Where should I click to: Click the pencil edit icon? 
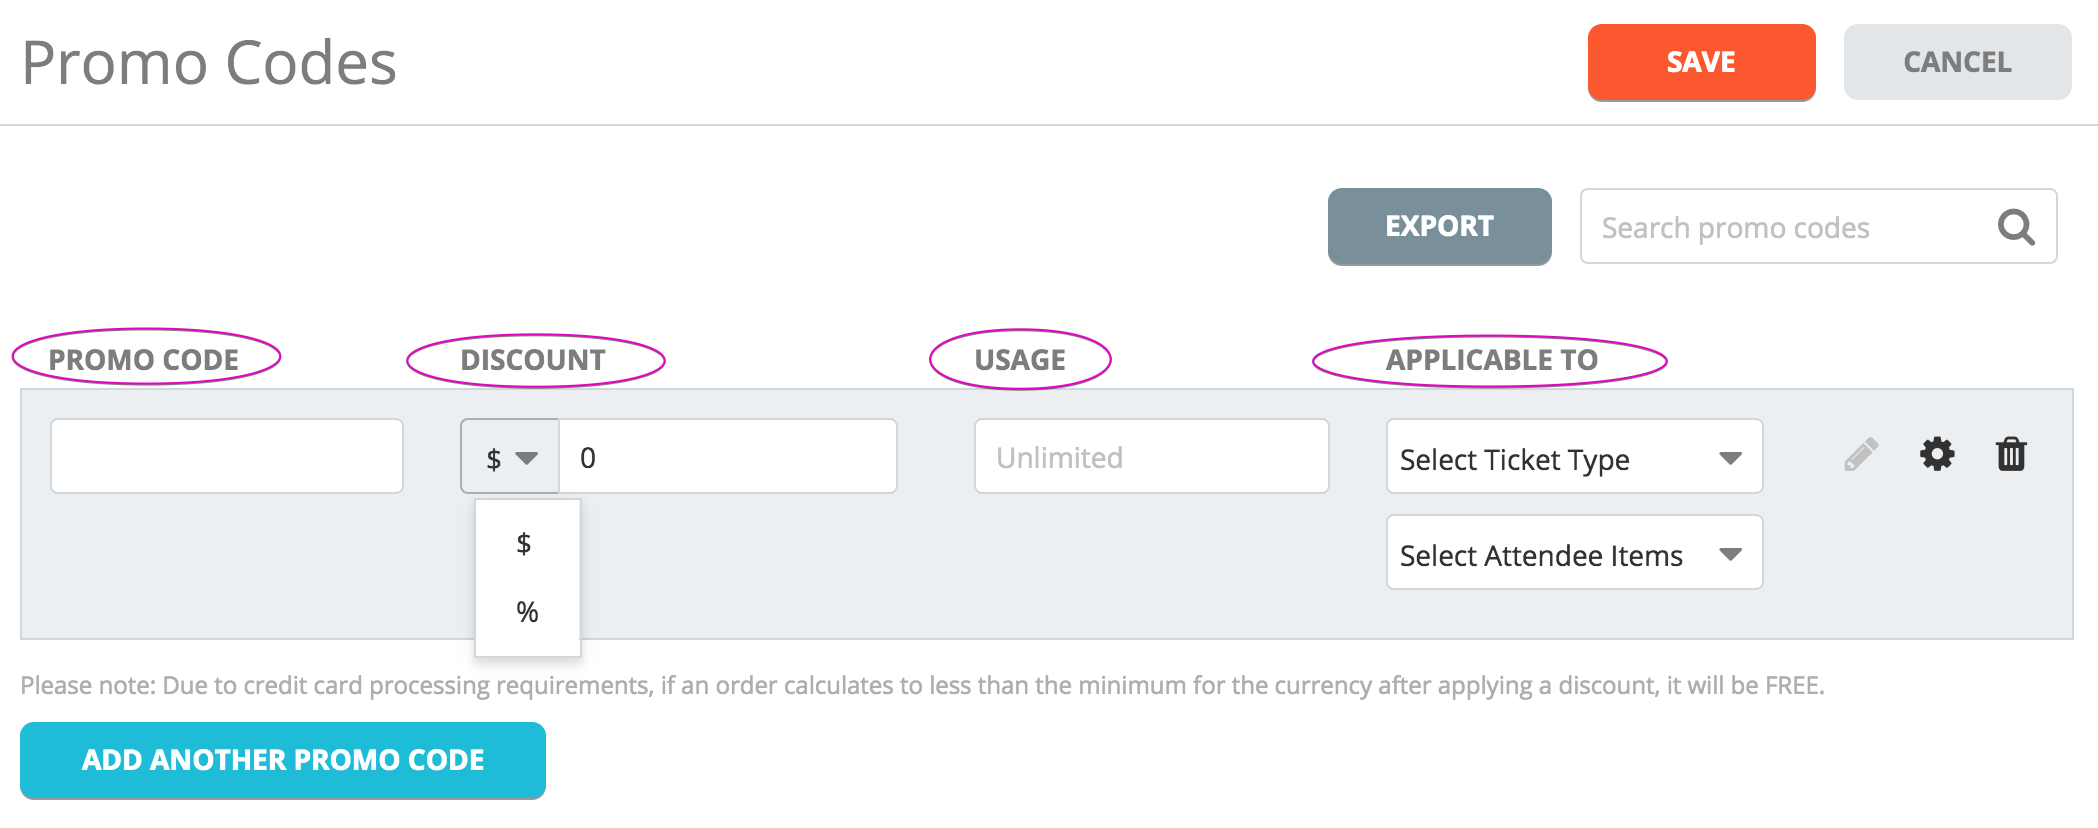[x=1861, y=455]
